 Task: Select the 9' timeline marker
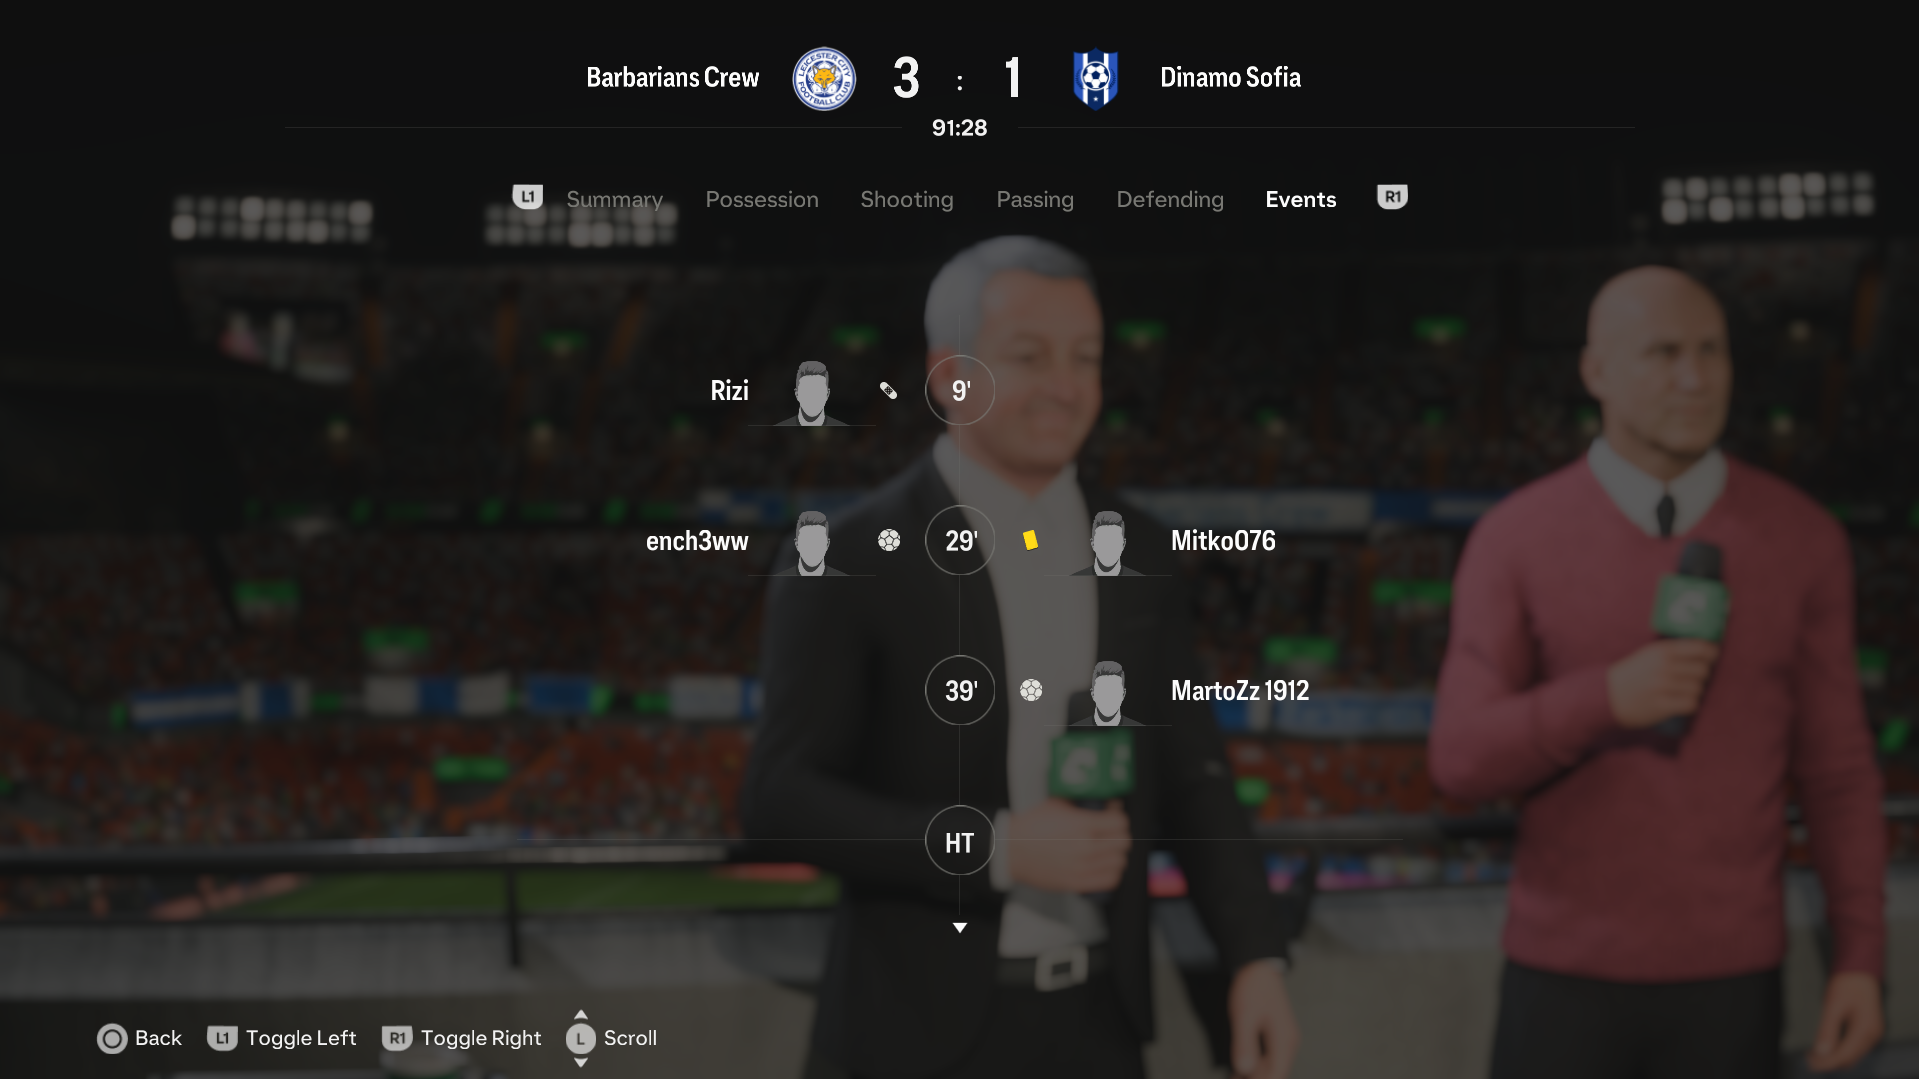(960, 391)
